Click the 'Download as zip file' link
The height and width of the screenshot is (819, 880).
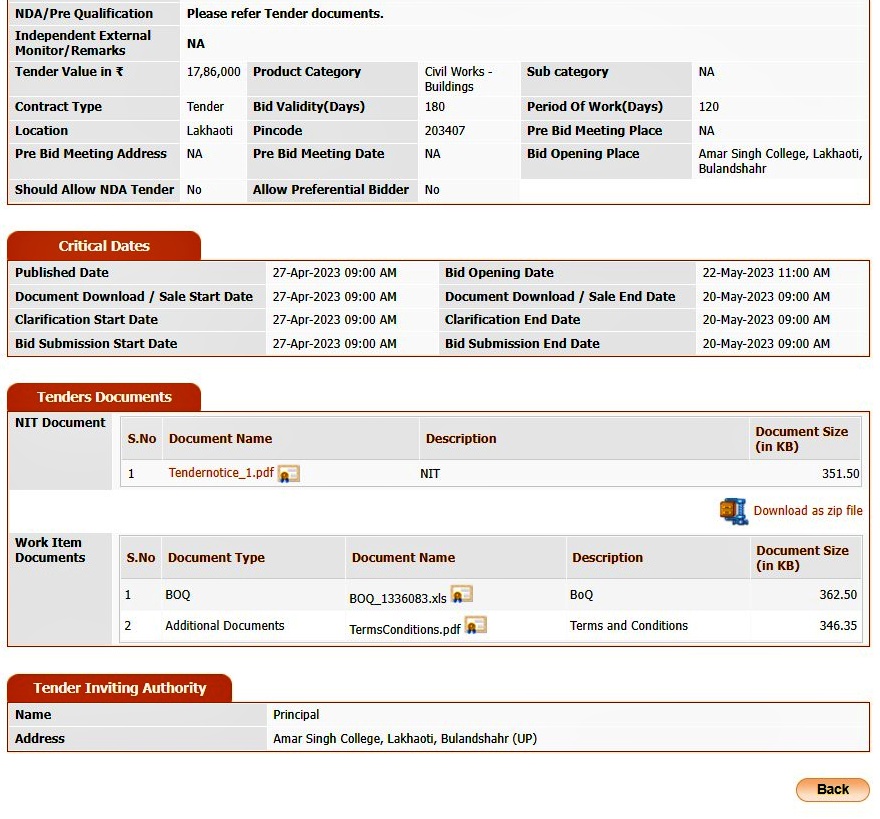(x=808, y=511)
